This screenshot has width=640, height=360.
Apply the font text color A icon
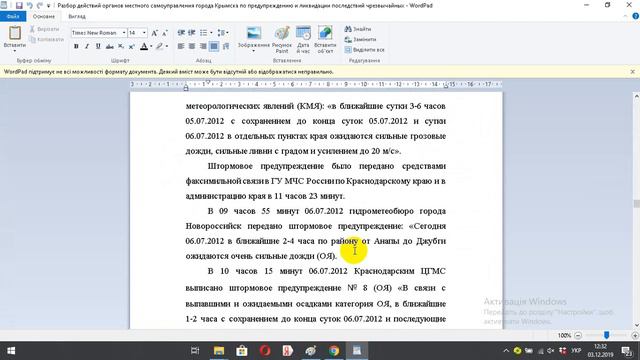point(144,47)
